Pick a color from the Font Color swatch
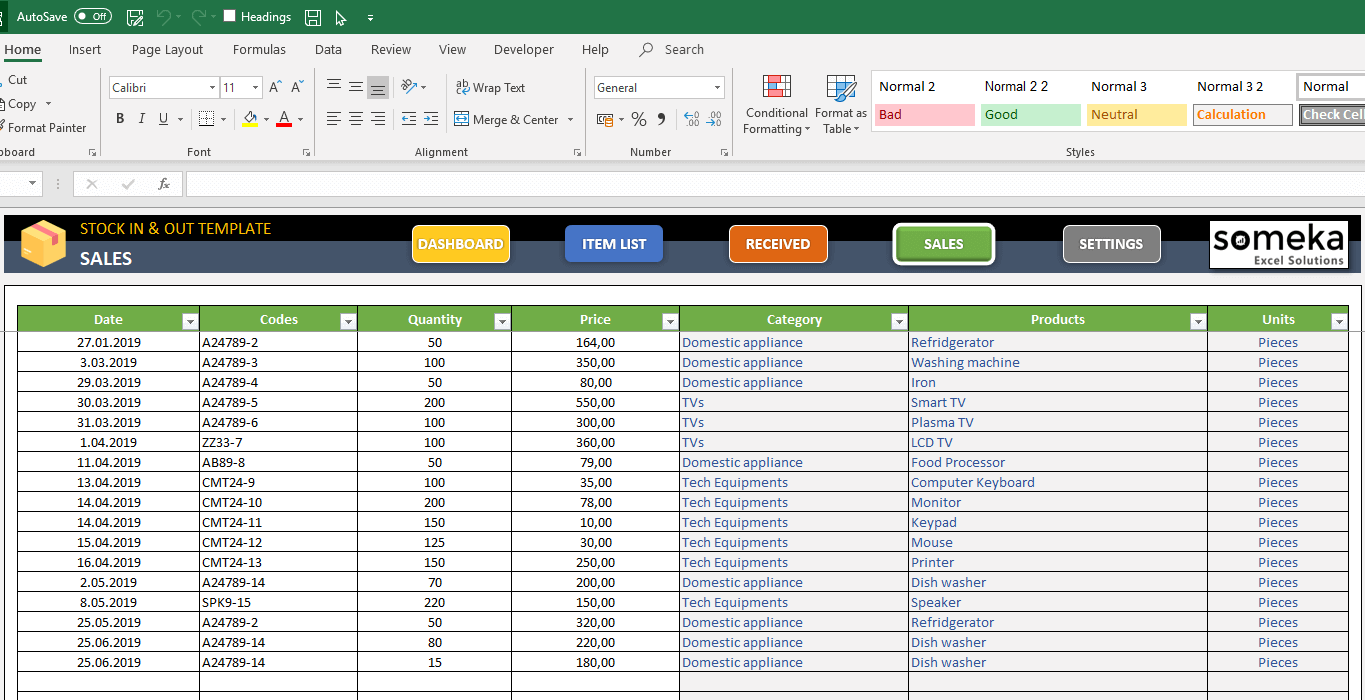The width and height of the screenshot is (1365, 700). [284, 118]
